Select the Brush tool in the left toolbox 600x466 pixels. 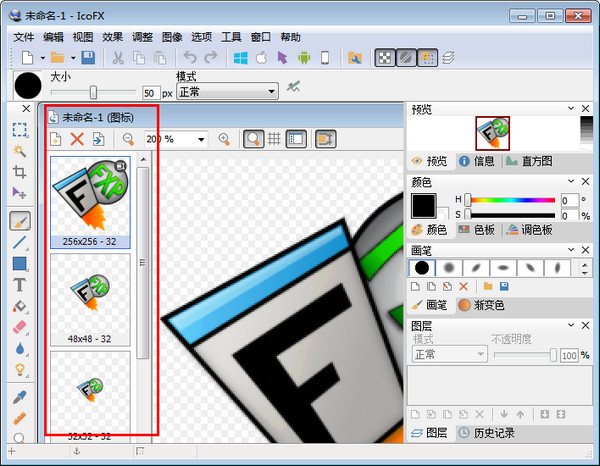pyautogui.click(x=20, y=221)
